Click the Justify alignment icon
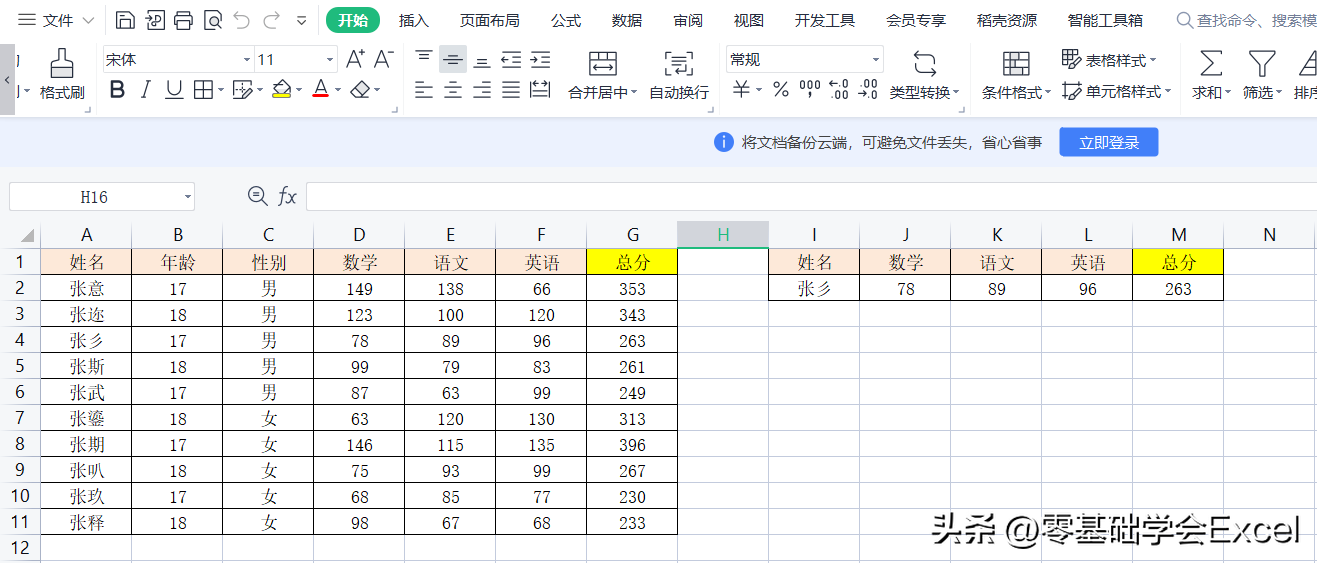 pyautogui.click(x=511, y=90)
